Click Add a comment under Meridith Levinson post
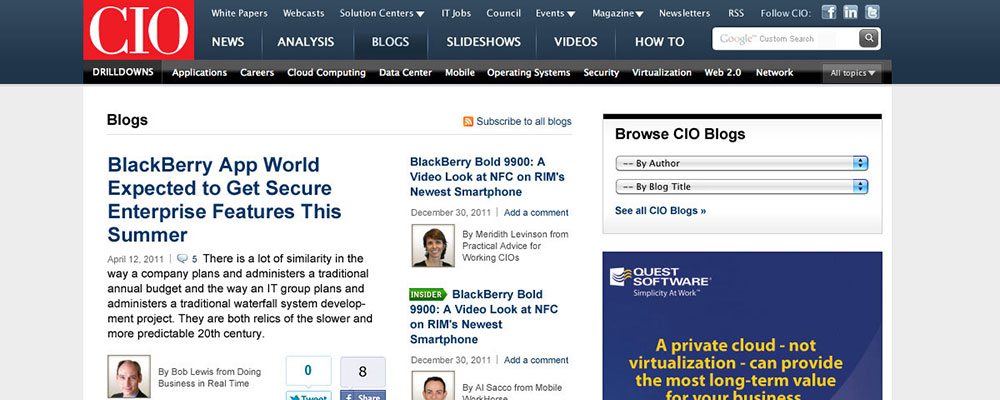Screen dimensions: 1000x400 coord(536,212)
